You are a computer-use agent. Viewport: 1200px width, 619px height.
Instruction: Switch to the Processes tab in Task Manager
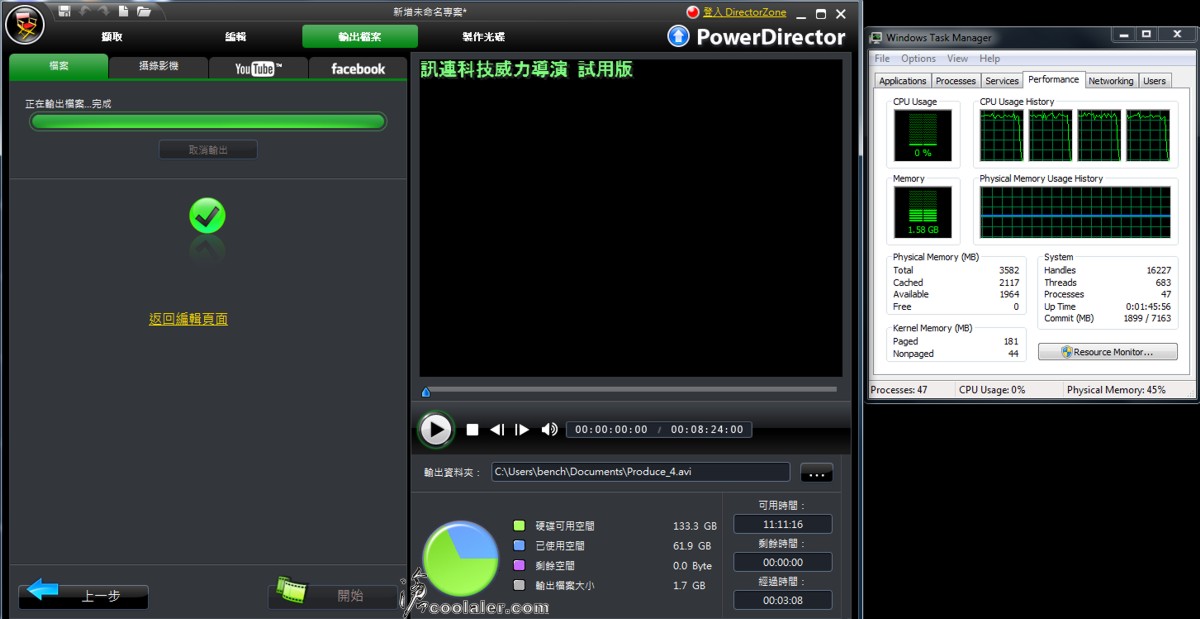(956, 81)
